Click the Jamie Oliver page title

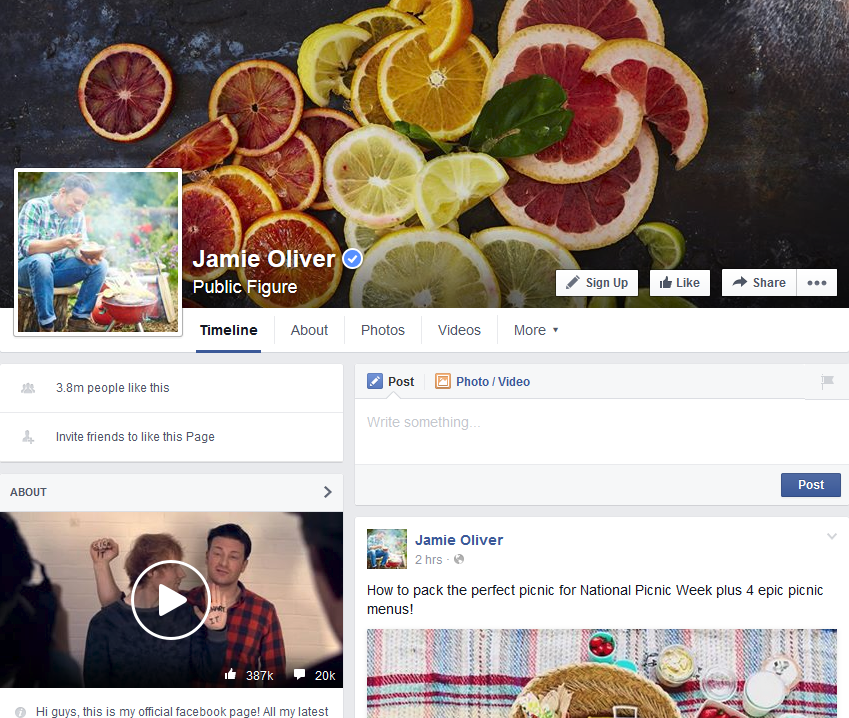click(264, 259)
